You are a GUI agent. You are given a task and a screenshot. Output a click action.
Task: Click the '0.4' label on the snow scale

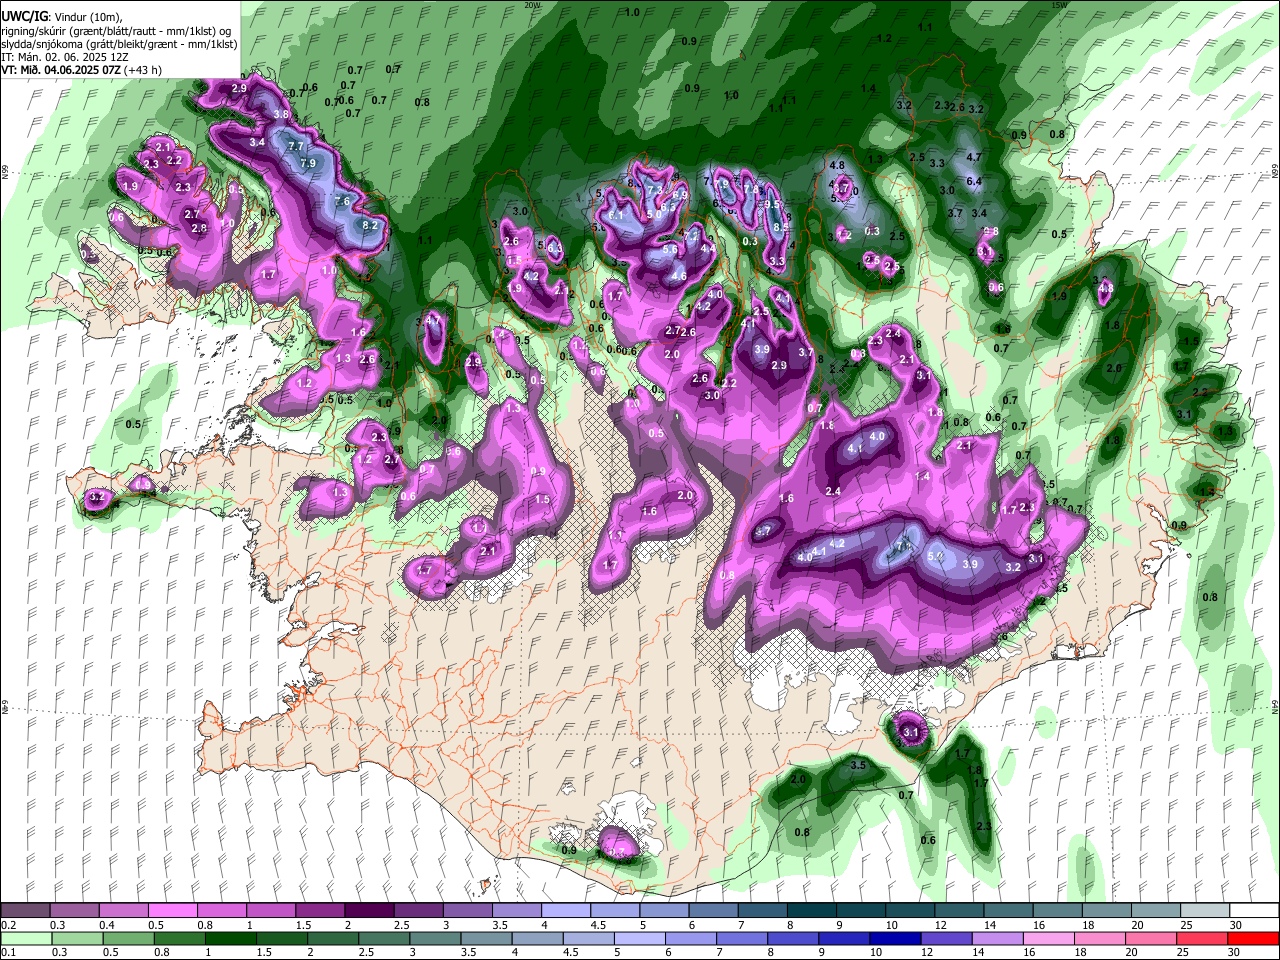(x=107, y=925)
